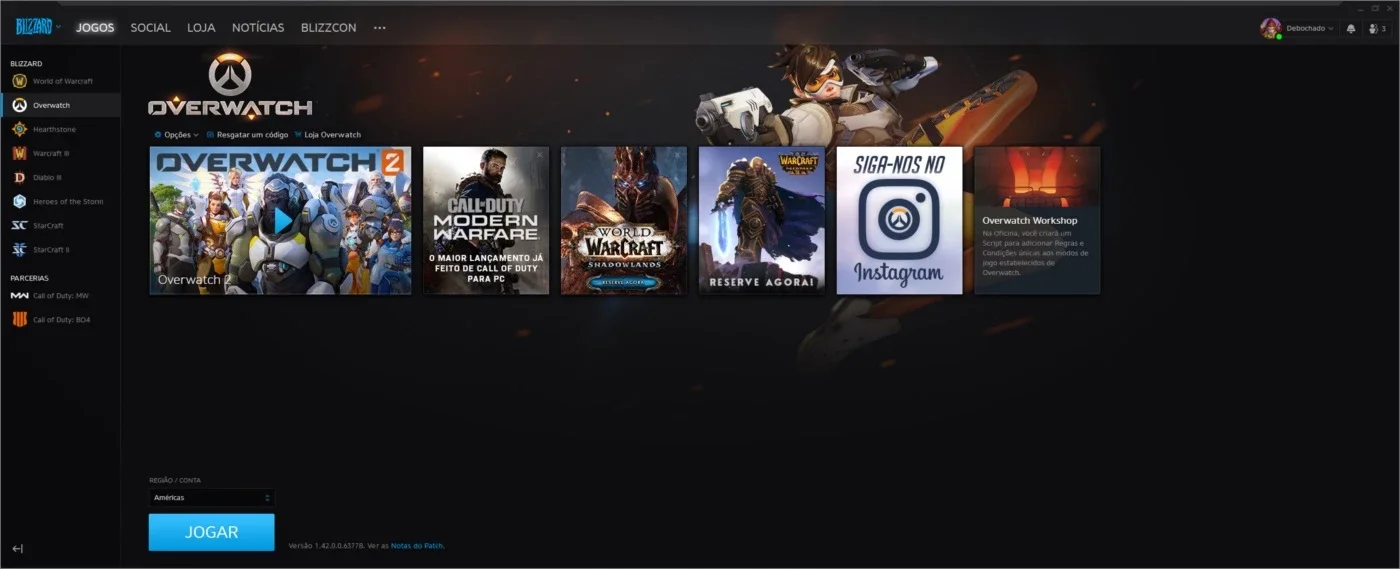This screenshot has width=1400, height=569.
Task: Switch to the JOGOS tab
Action: point(95,28)
